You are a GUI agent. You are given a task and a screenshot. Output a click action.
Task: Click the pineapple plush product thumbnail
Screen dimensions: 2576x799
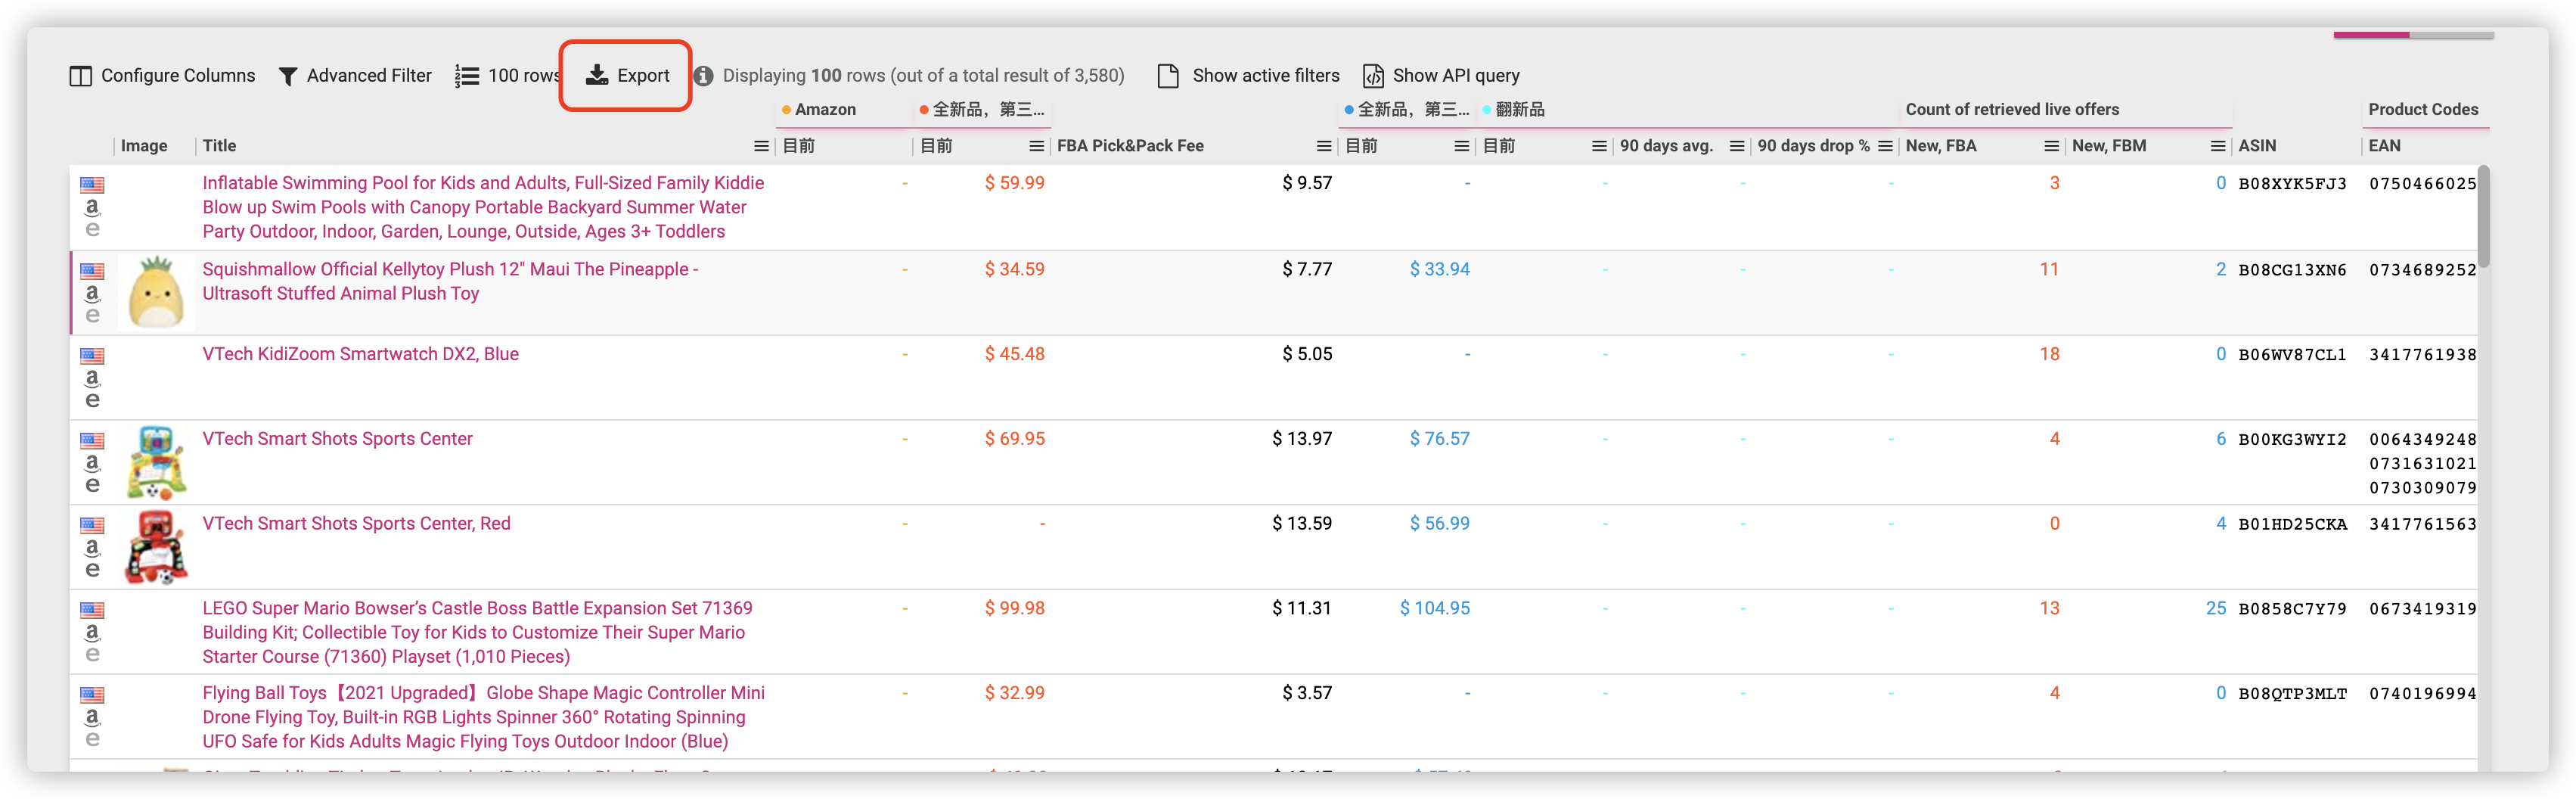tap(156, 293)
